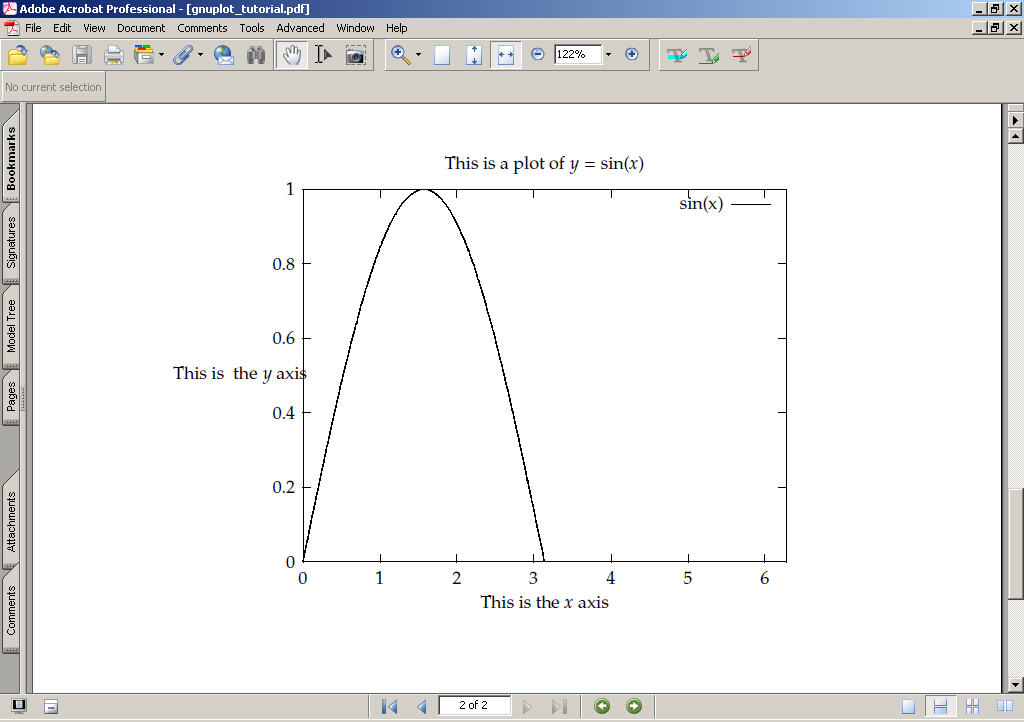1024x722 pixels.
Task: Click the Save floppy disk icon
Action: pyautogui.click(x=82, y=55)
